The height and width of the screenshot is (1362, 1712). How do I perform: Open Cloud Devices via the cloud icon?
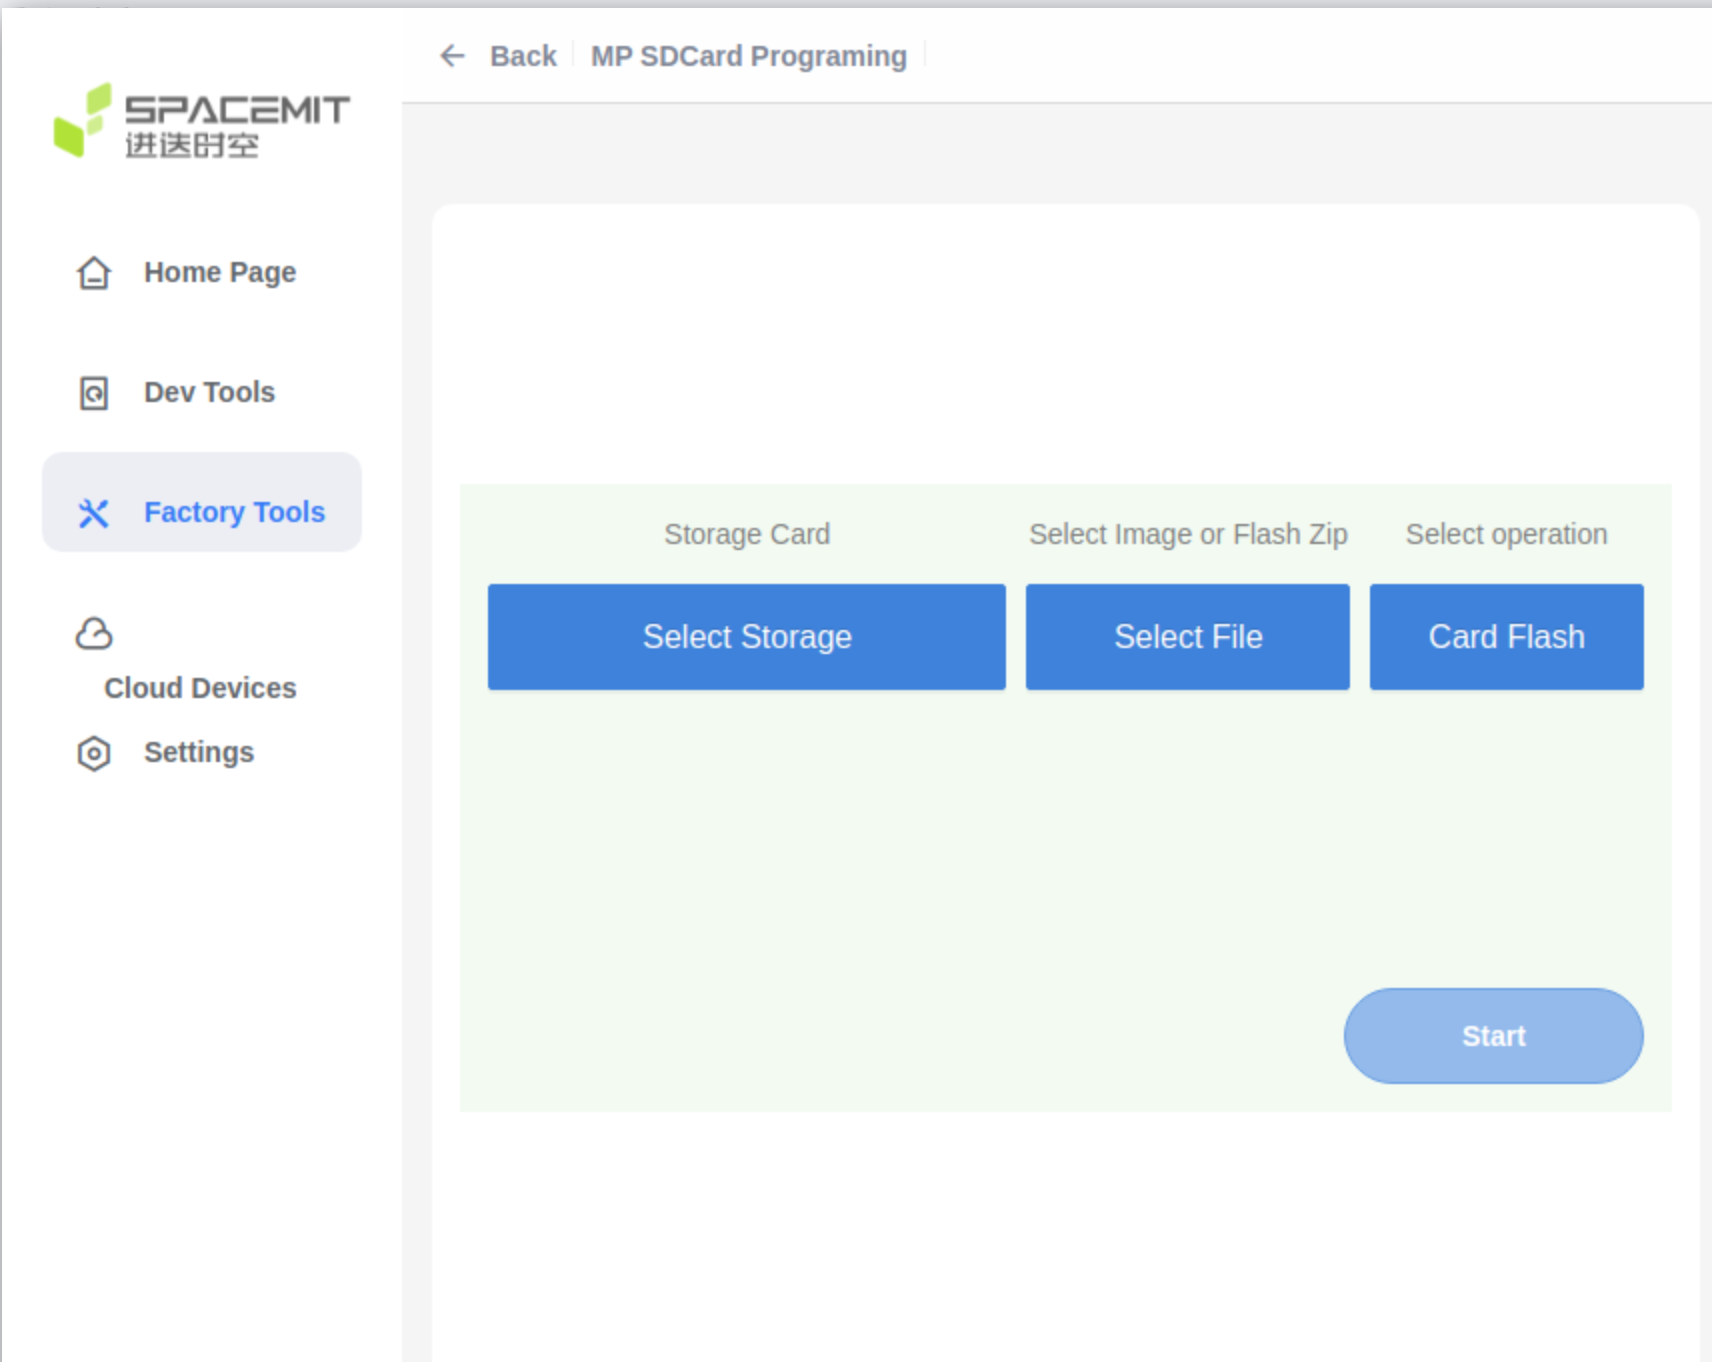pos(93,633)
